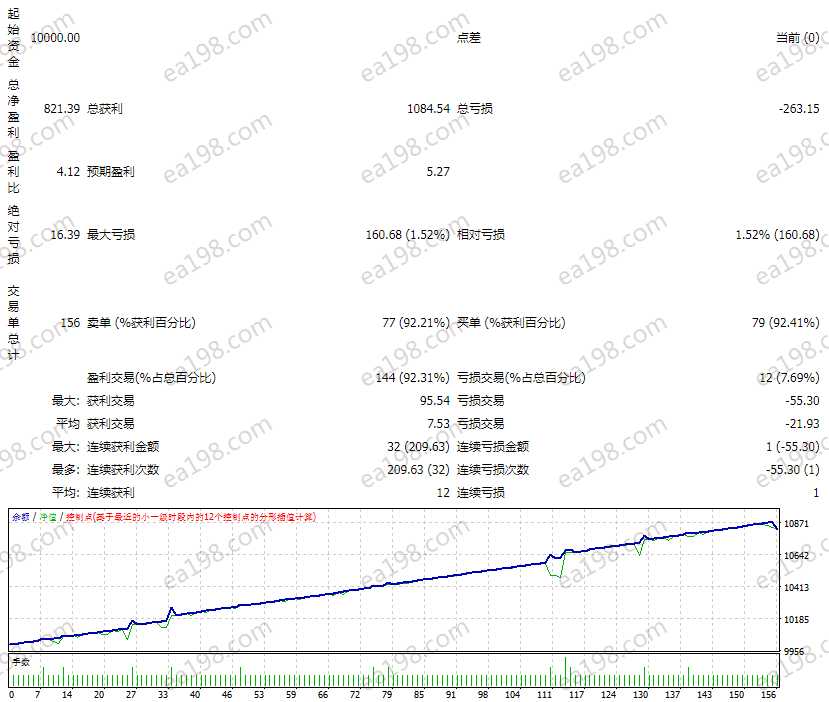Select the 总亏损 value -263.15

[x=798, y=107]
